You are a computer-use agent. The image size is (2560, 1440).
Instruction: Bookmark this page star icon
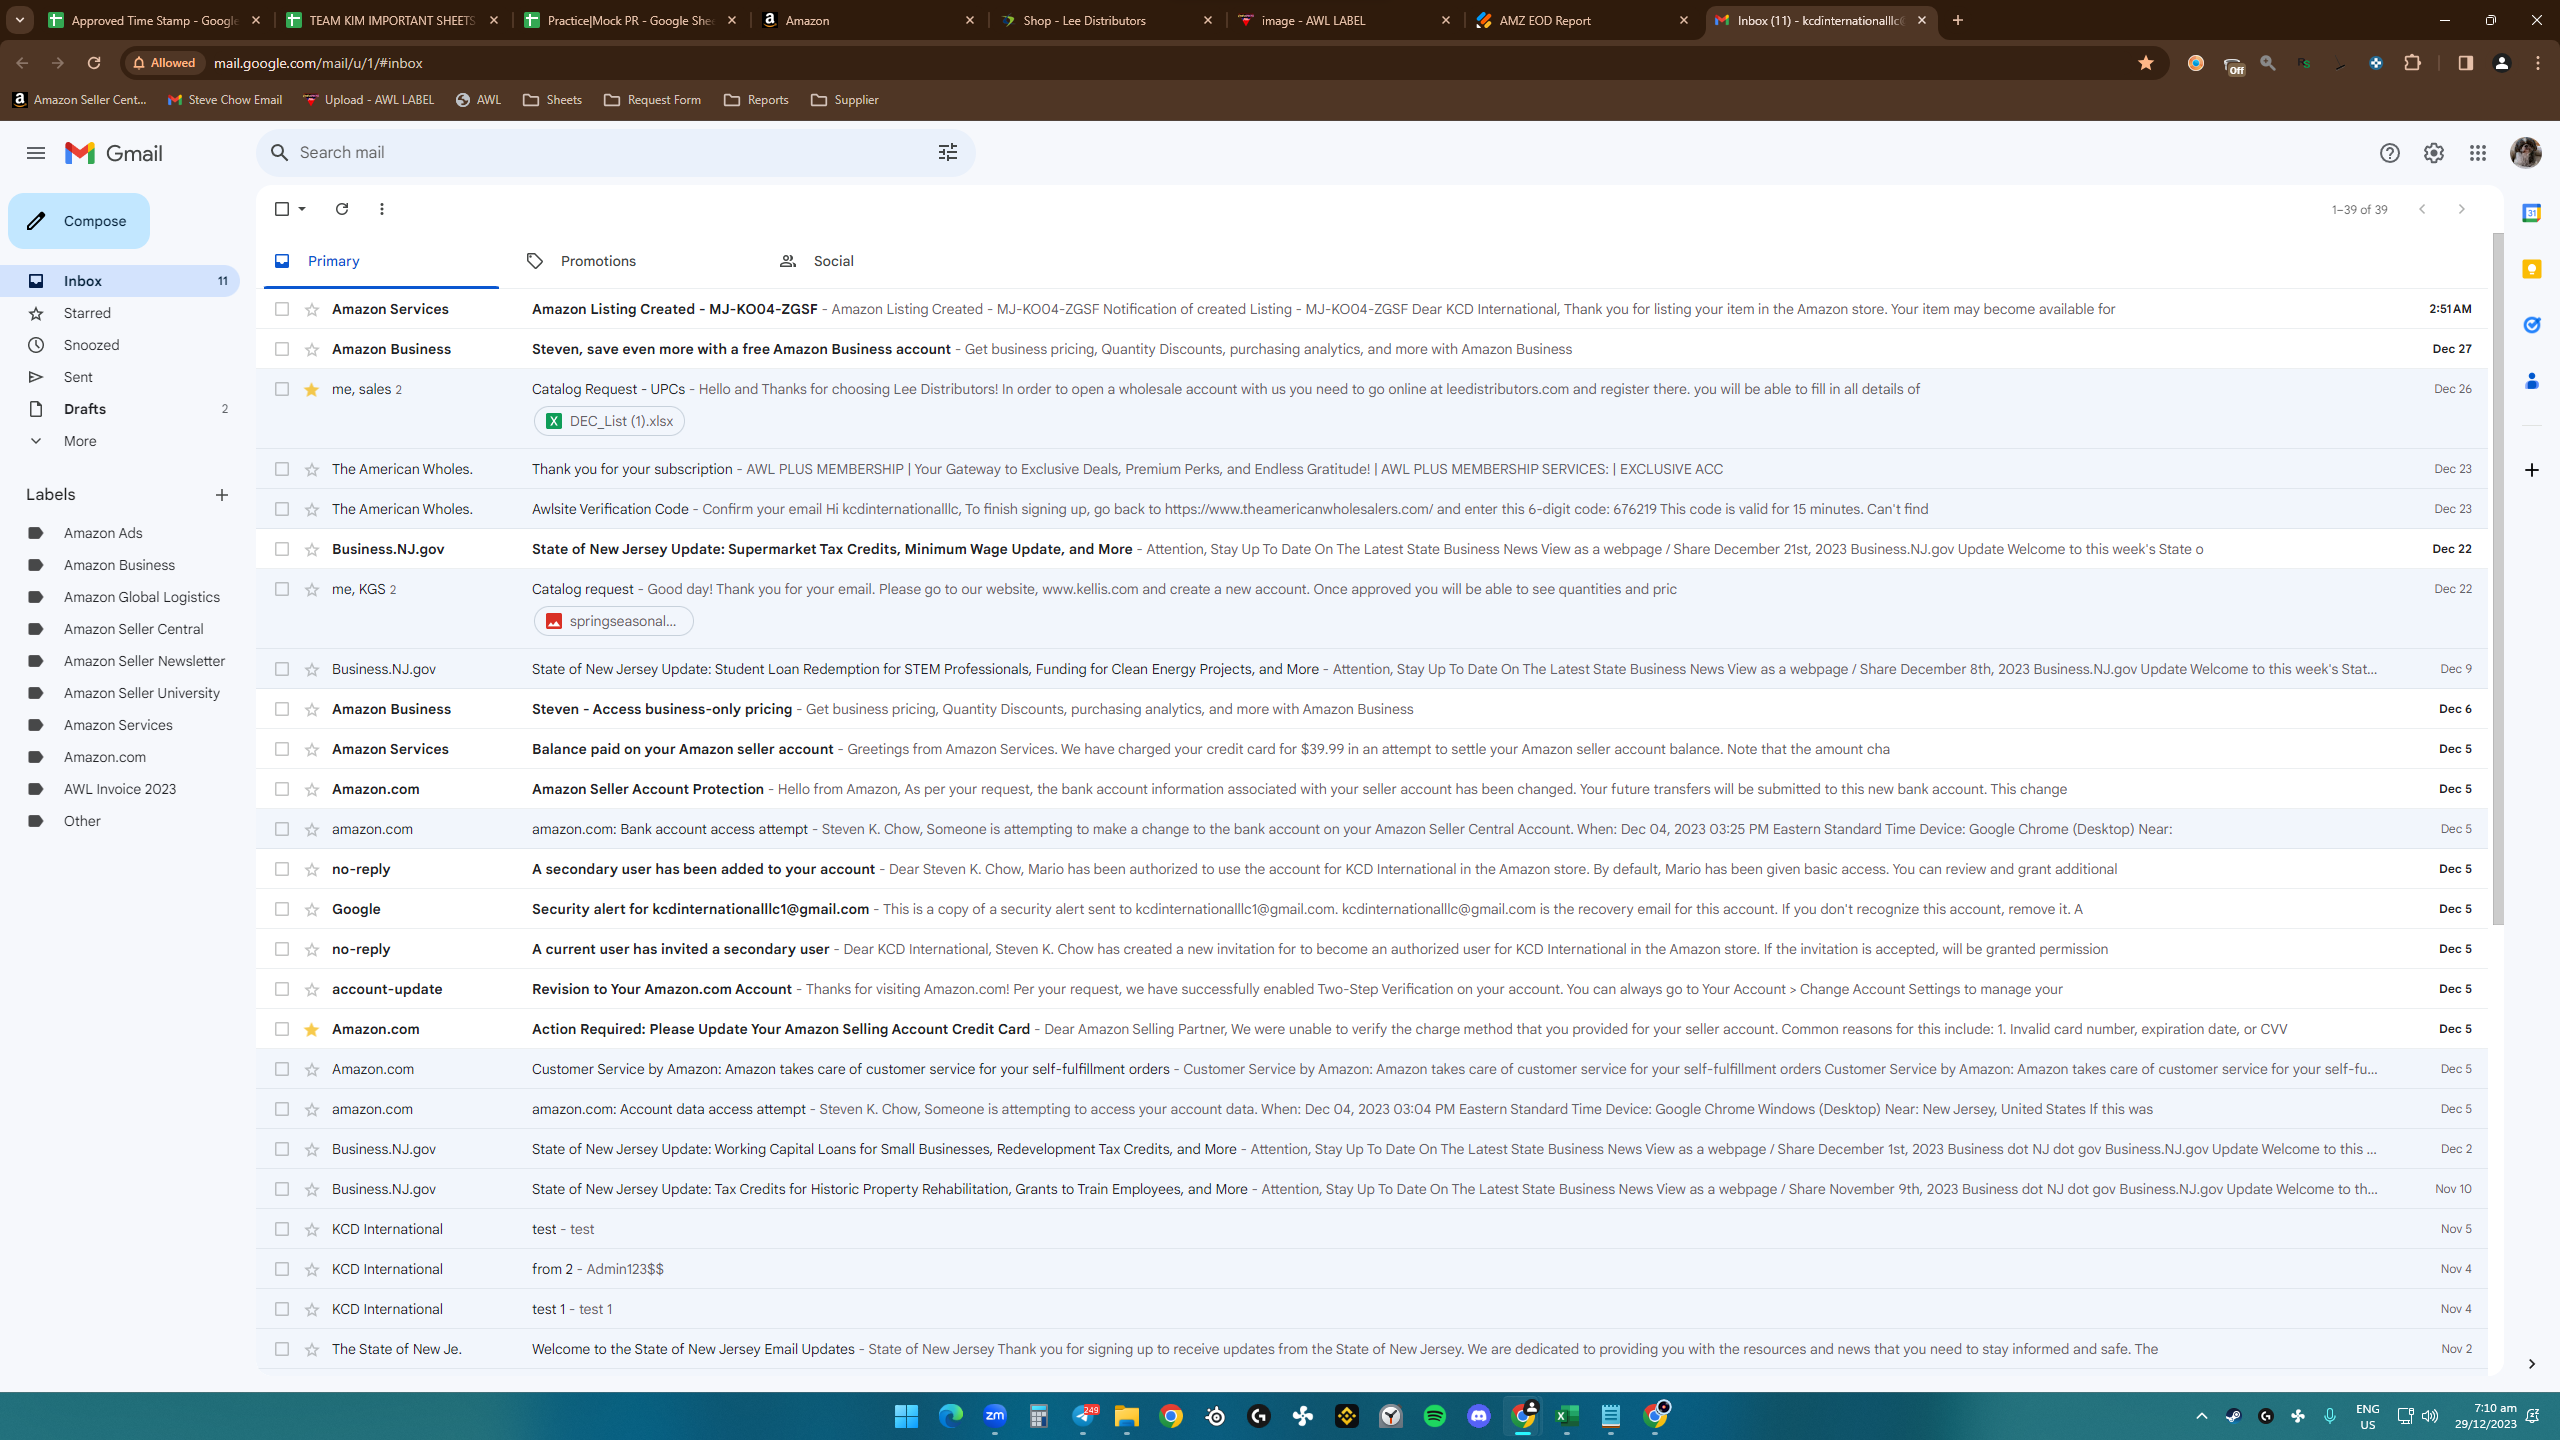(2145, 63)
